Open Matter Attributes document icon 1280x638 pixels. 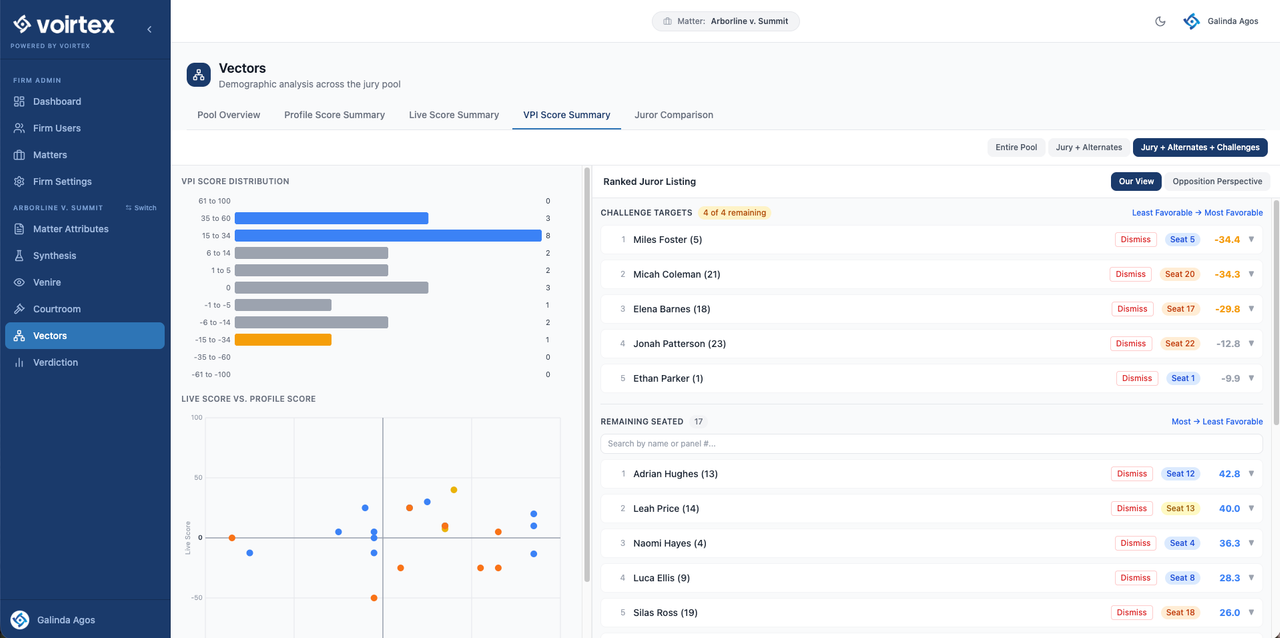[x=19, y=229]
